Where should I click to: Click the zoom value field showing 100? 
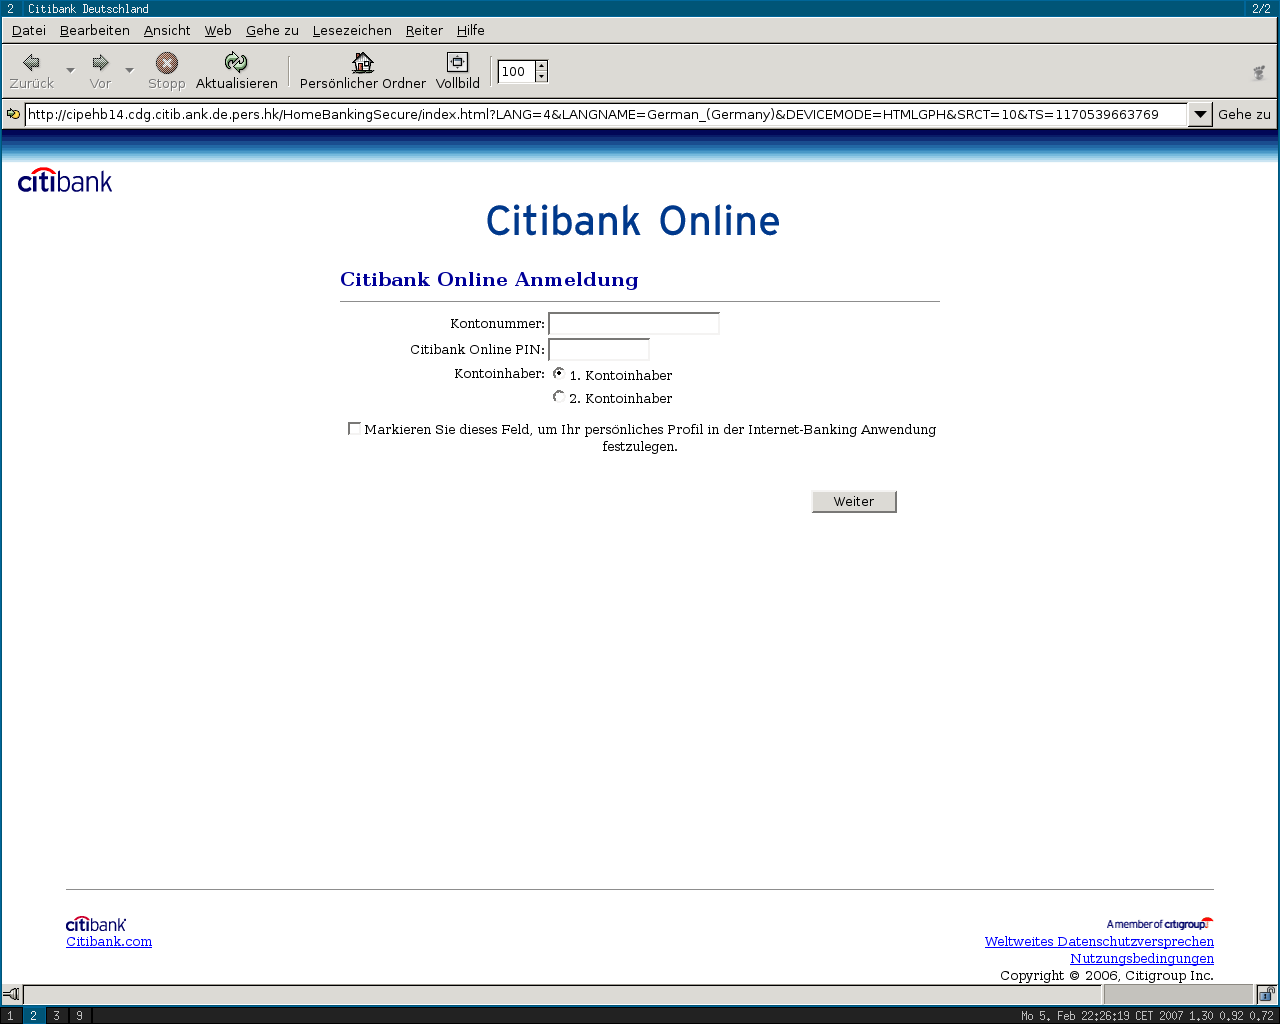pyautogui.click(x=516, y=72)
